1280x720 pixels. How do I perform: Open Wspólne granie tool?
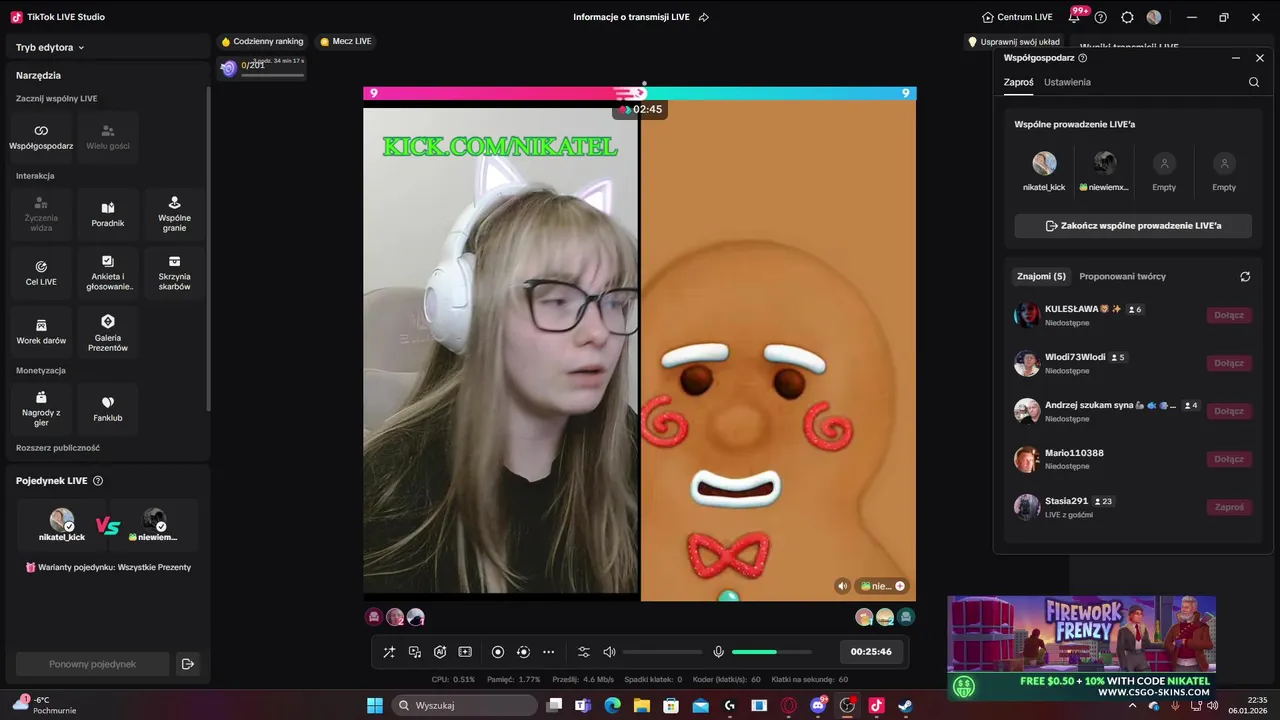pyautogui.click(x=174, y=215)
